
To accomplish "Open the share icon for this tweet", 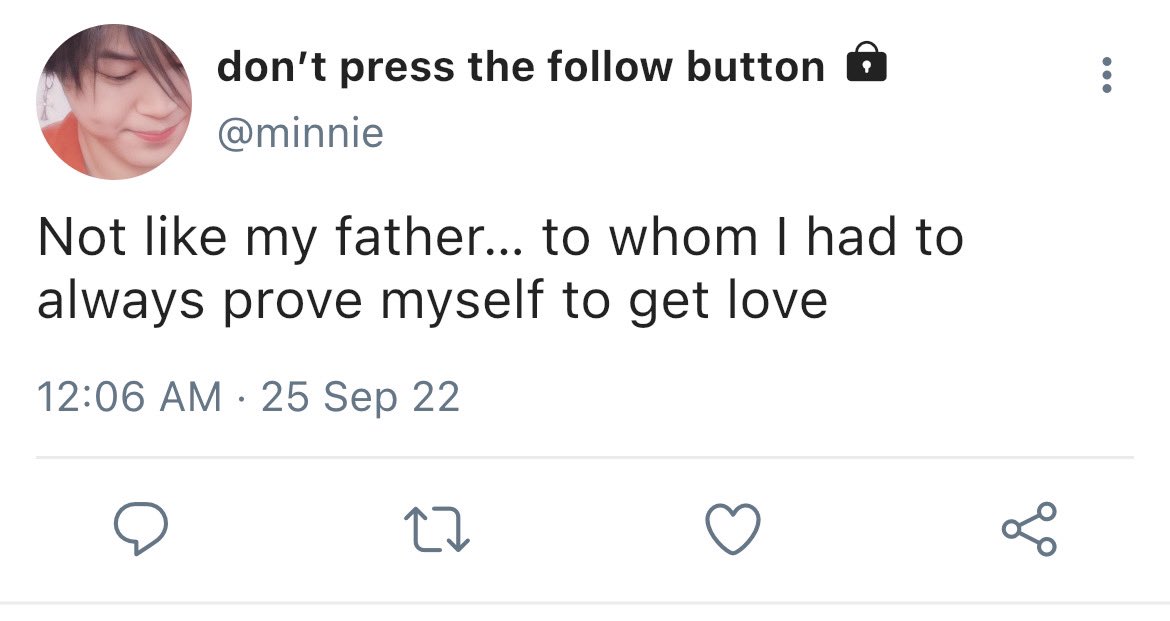I will coord(1029,529).
